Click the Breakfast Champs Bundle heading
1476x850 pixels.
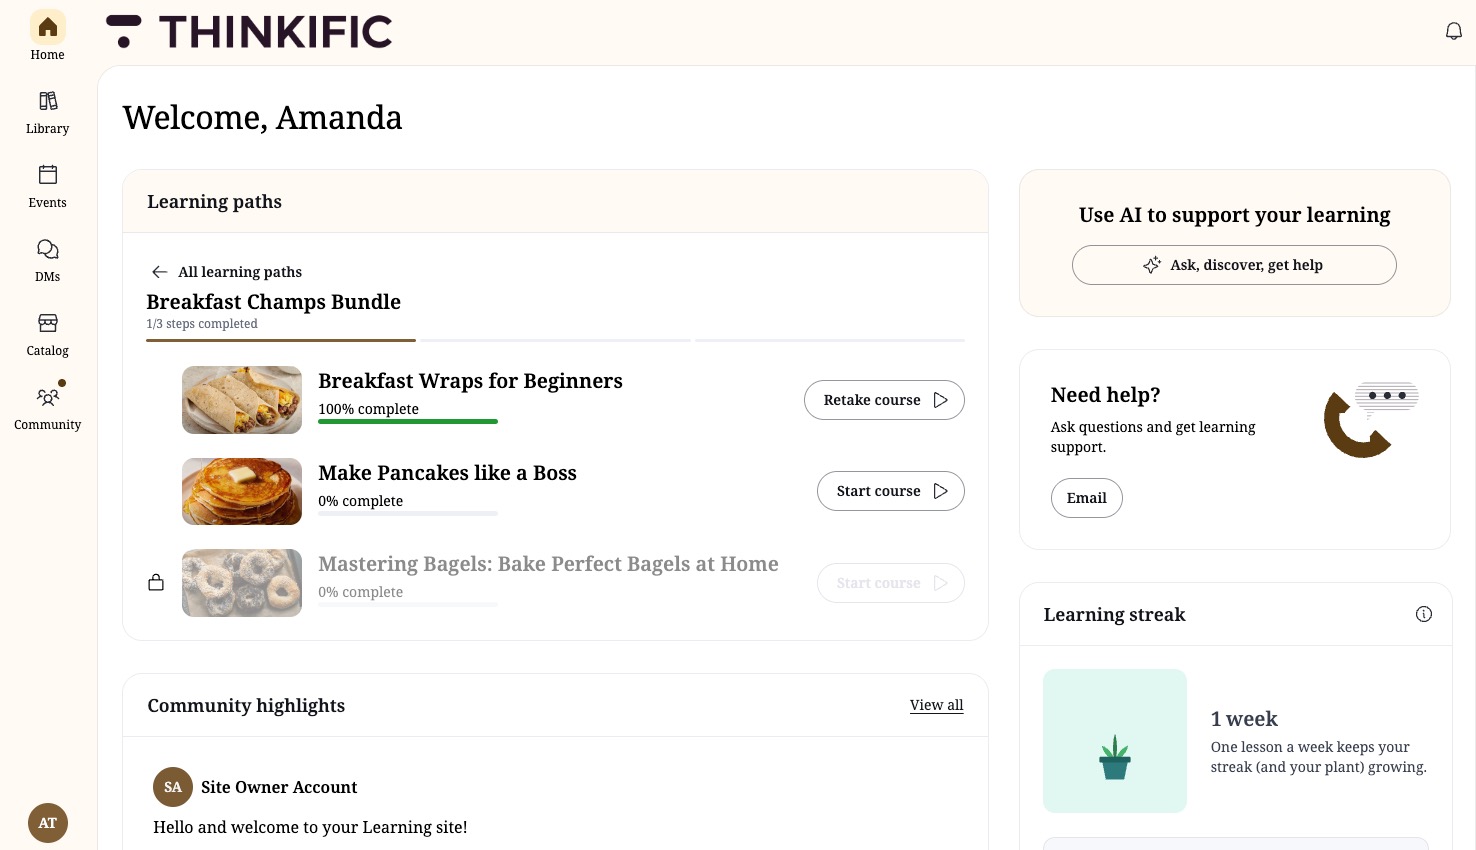click(x=274, y=302)
